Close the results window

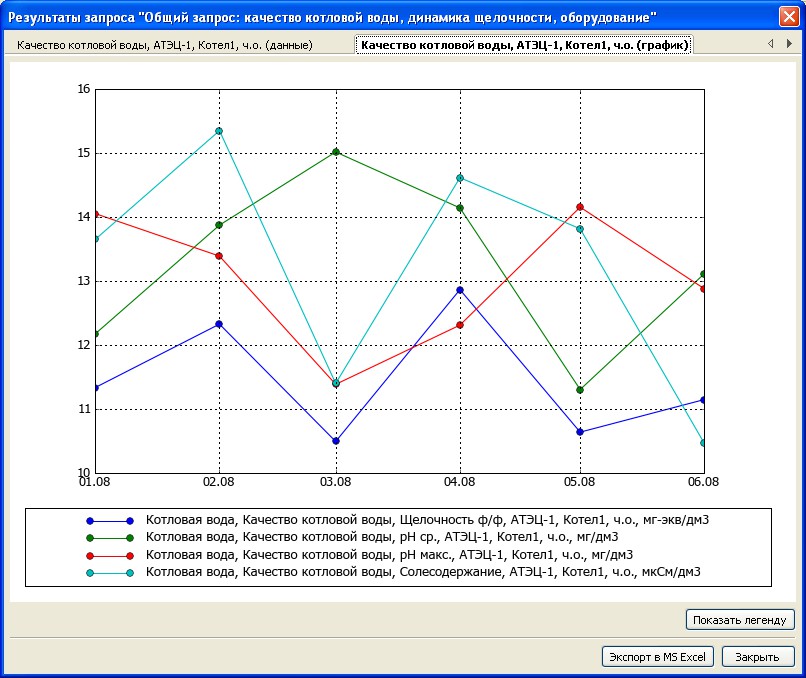pos(789,17)
